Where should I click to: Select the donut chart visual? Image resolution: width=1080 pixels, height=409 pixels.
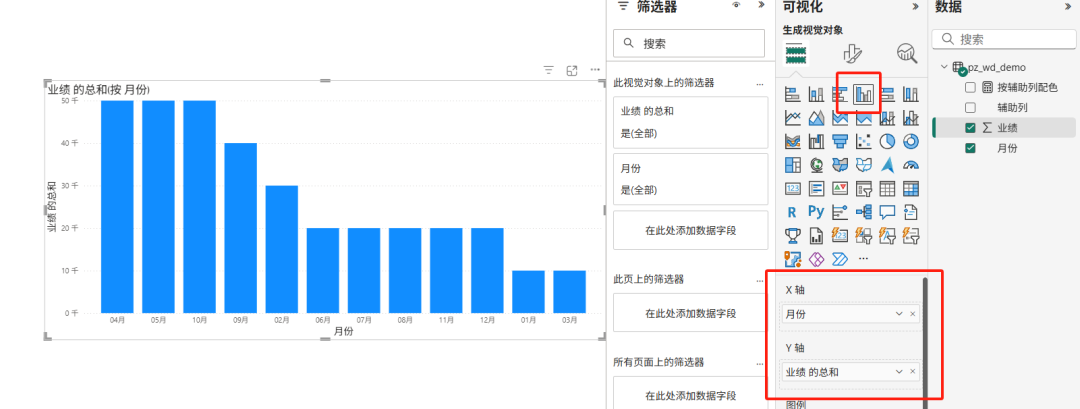911,142
